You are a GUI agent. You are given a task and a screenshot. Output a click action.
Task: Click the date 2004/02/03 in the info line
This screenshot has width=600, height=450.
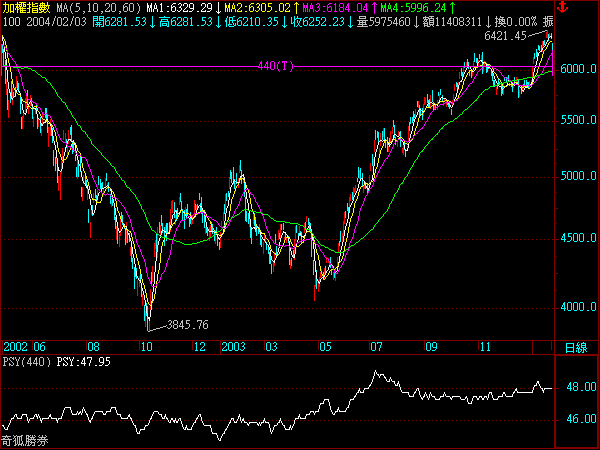(57, 22)
